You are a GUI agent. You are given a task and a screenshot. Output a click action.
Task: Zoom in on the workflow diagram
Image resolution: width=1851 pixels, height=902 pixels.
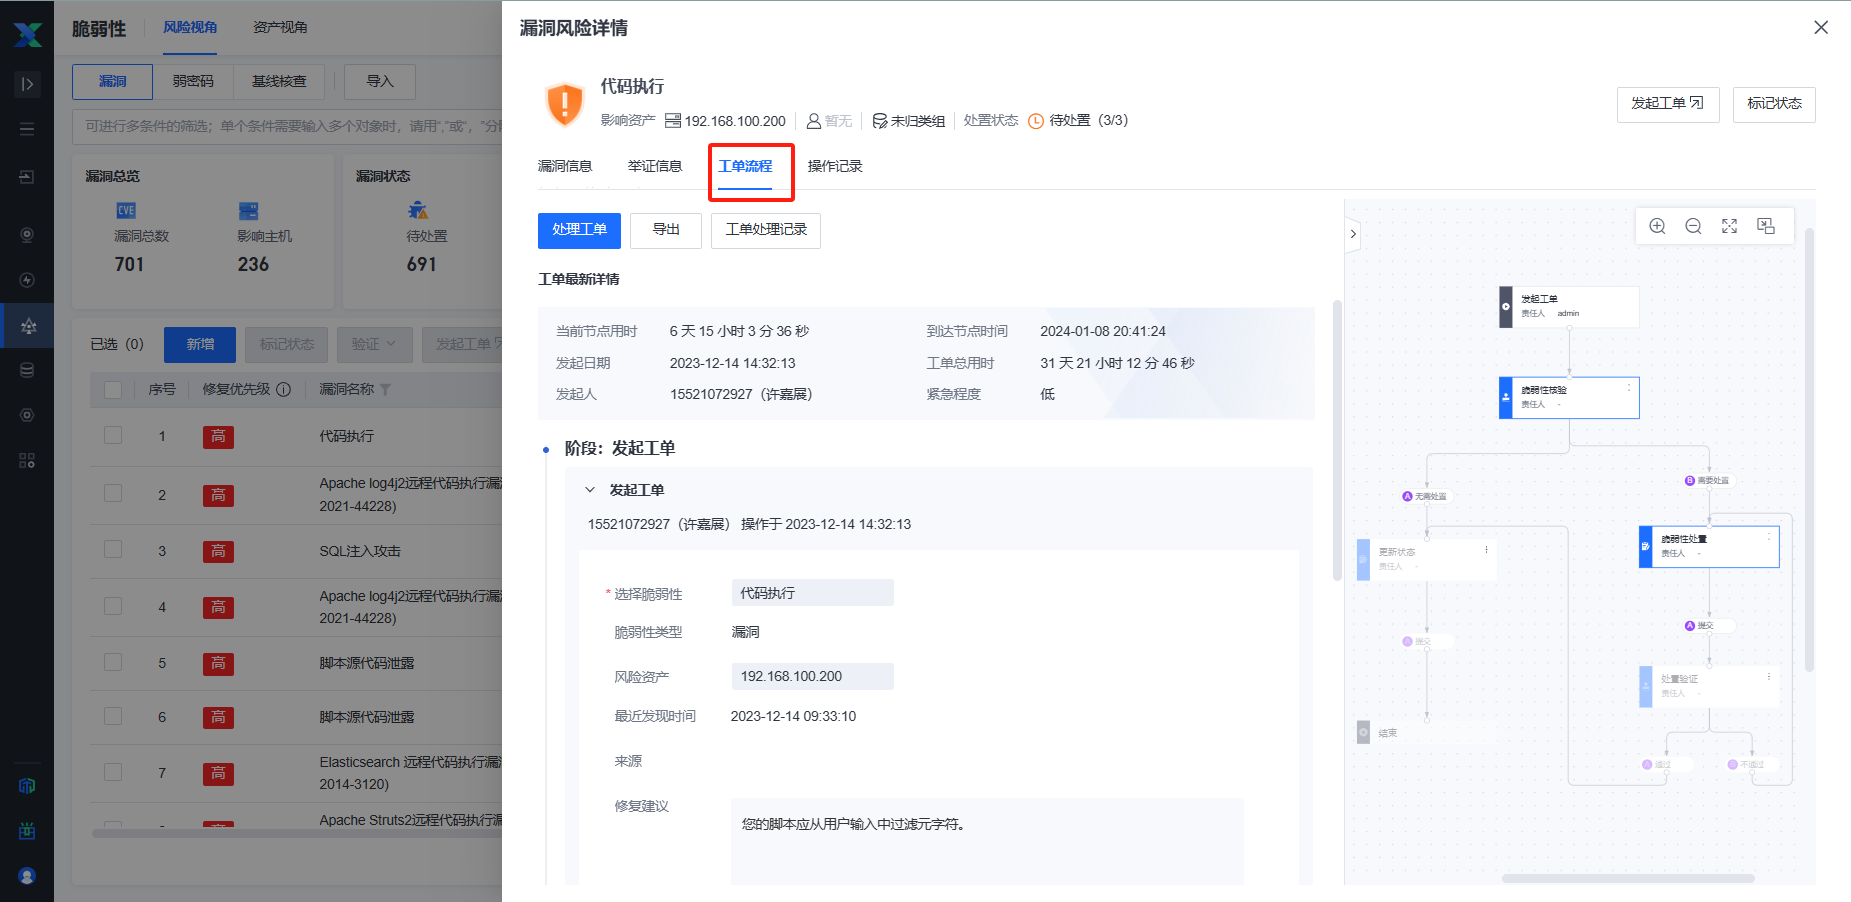click(1657, 226)
